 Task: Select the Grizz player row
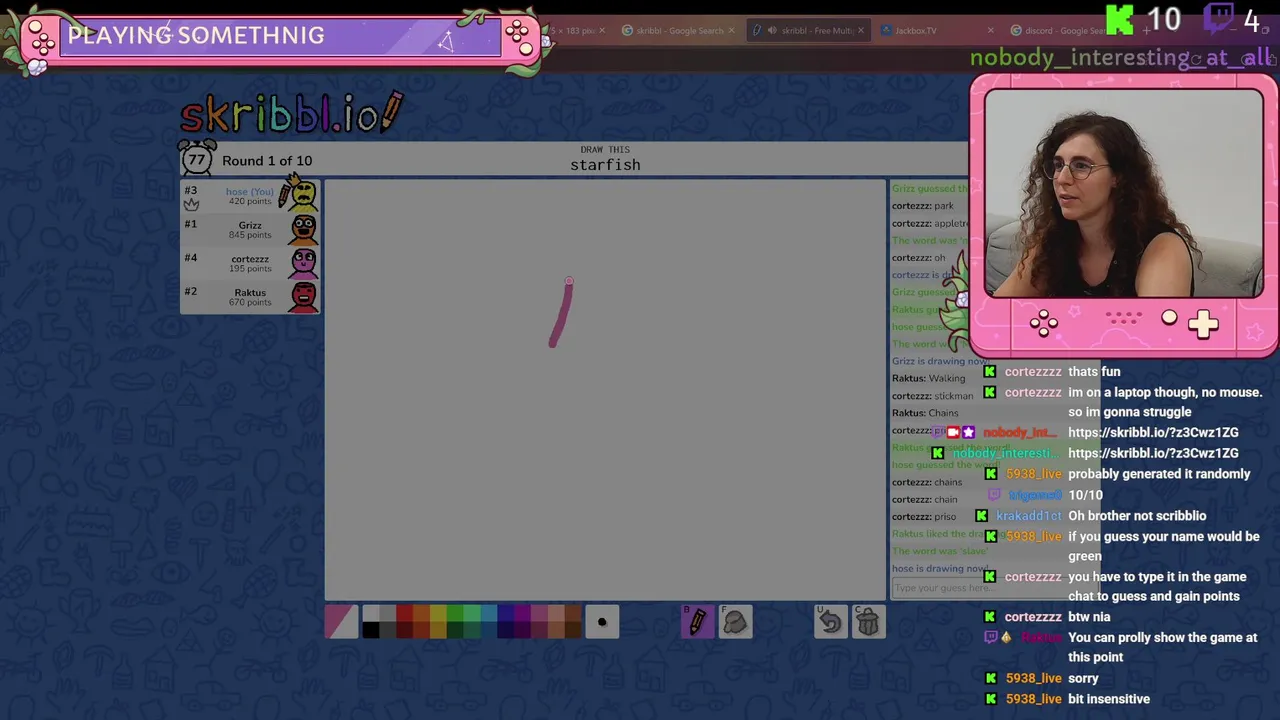[x=250, y=230]
